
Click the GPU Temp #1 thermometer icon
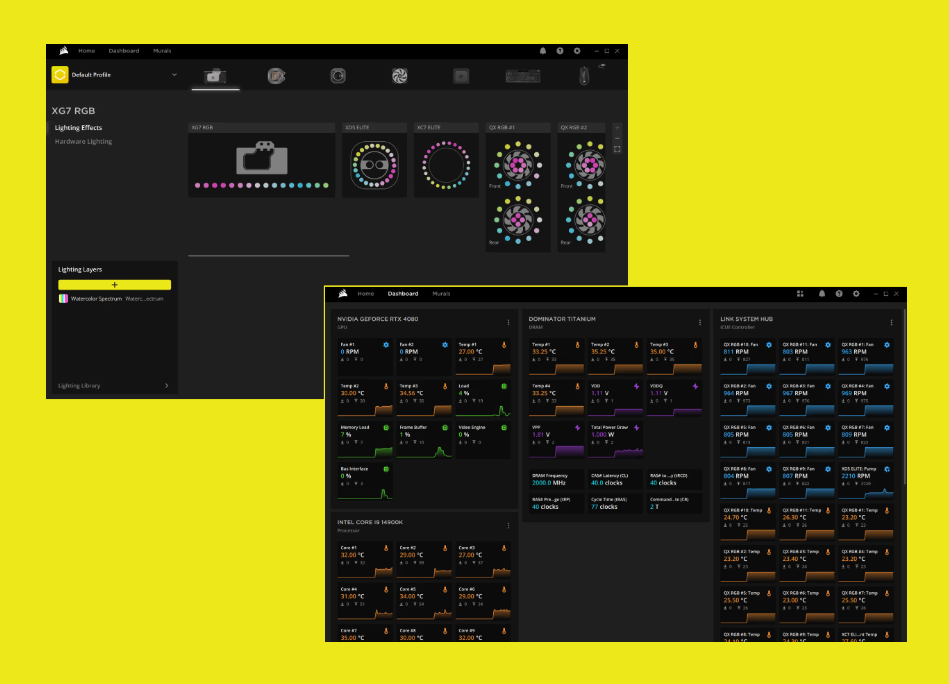point(504,345)
